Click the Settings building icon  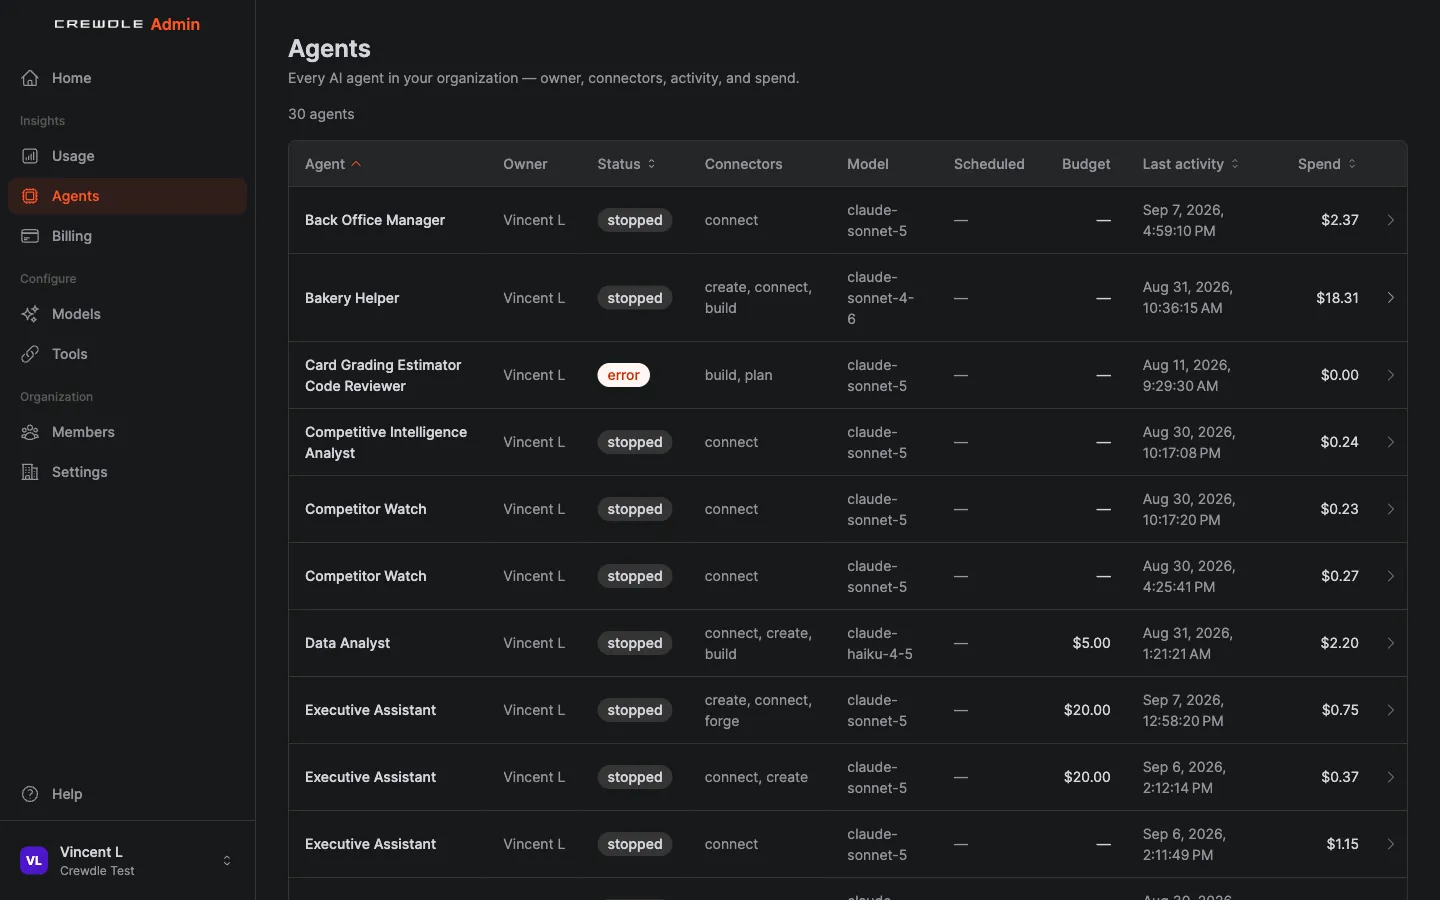tap(30, 472)
